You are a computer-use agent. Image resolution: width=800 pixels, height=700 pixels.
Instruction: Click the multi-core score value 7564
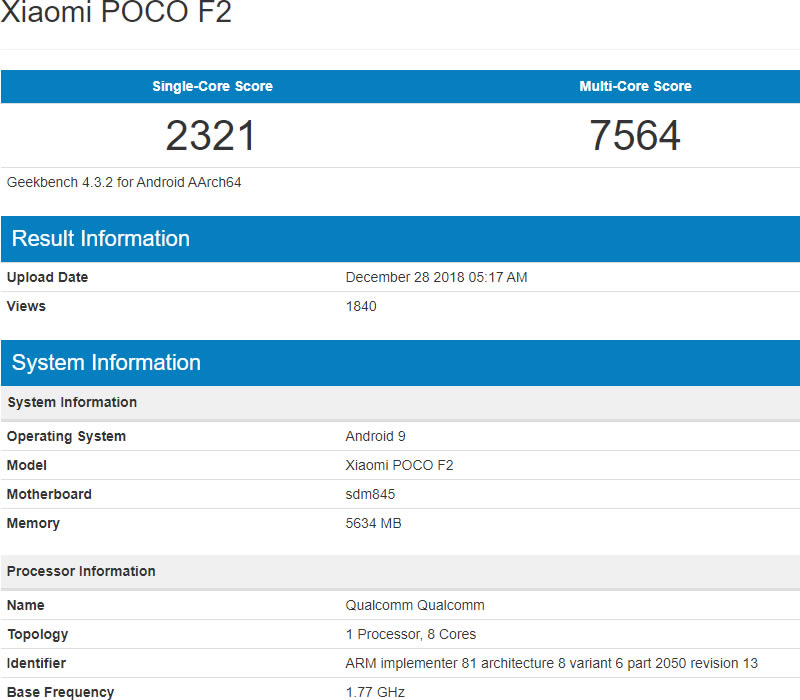[x=635, y=136]
